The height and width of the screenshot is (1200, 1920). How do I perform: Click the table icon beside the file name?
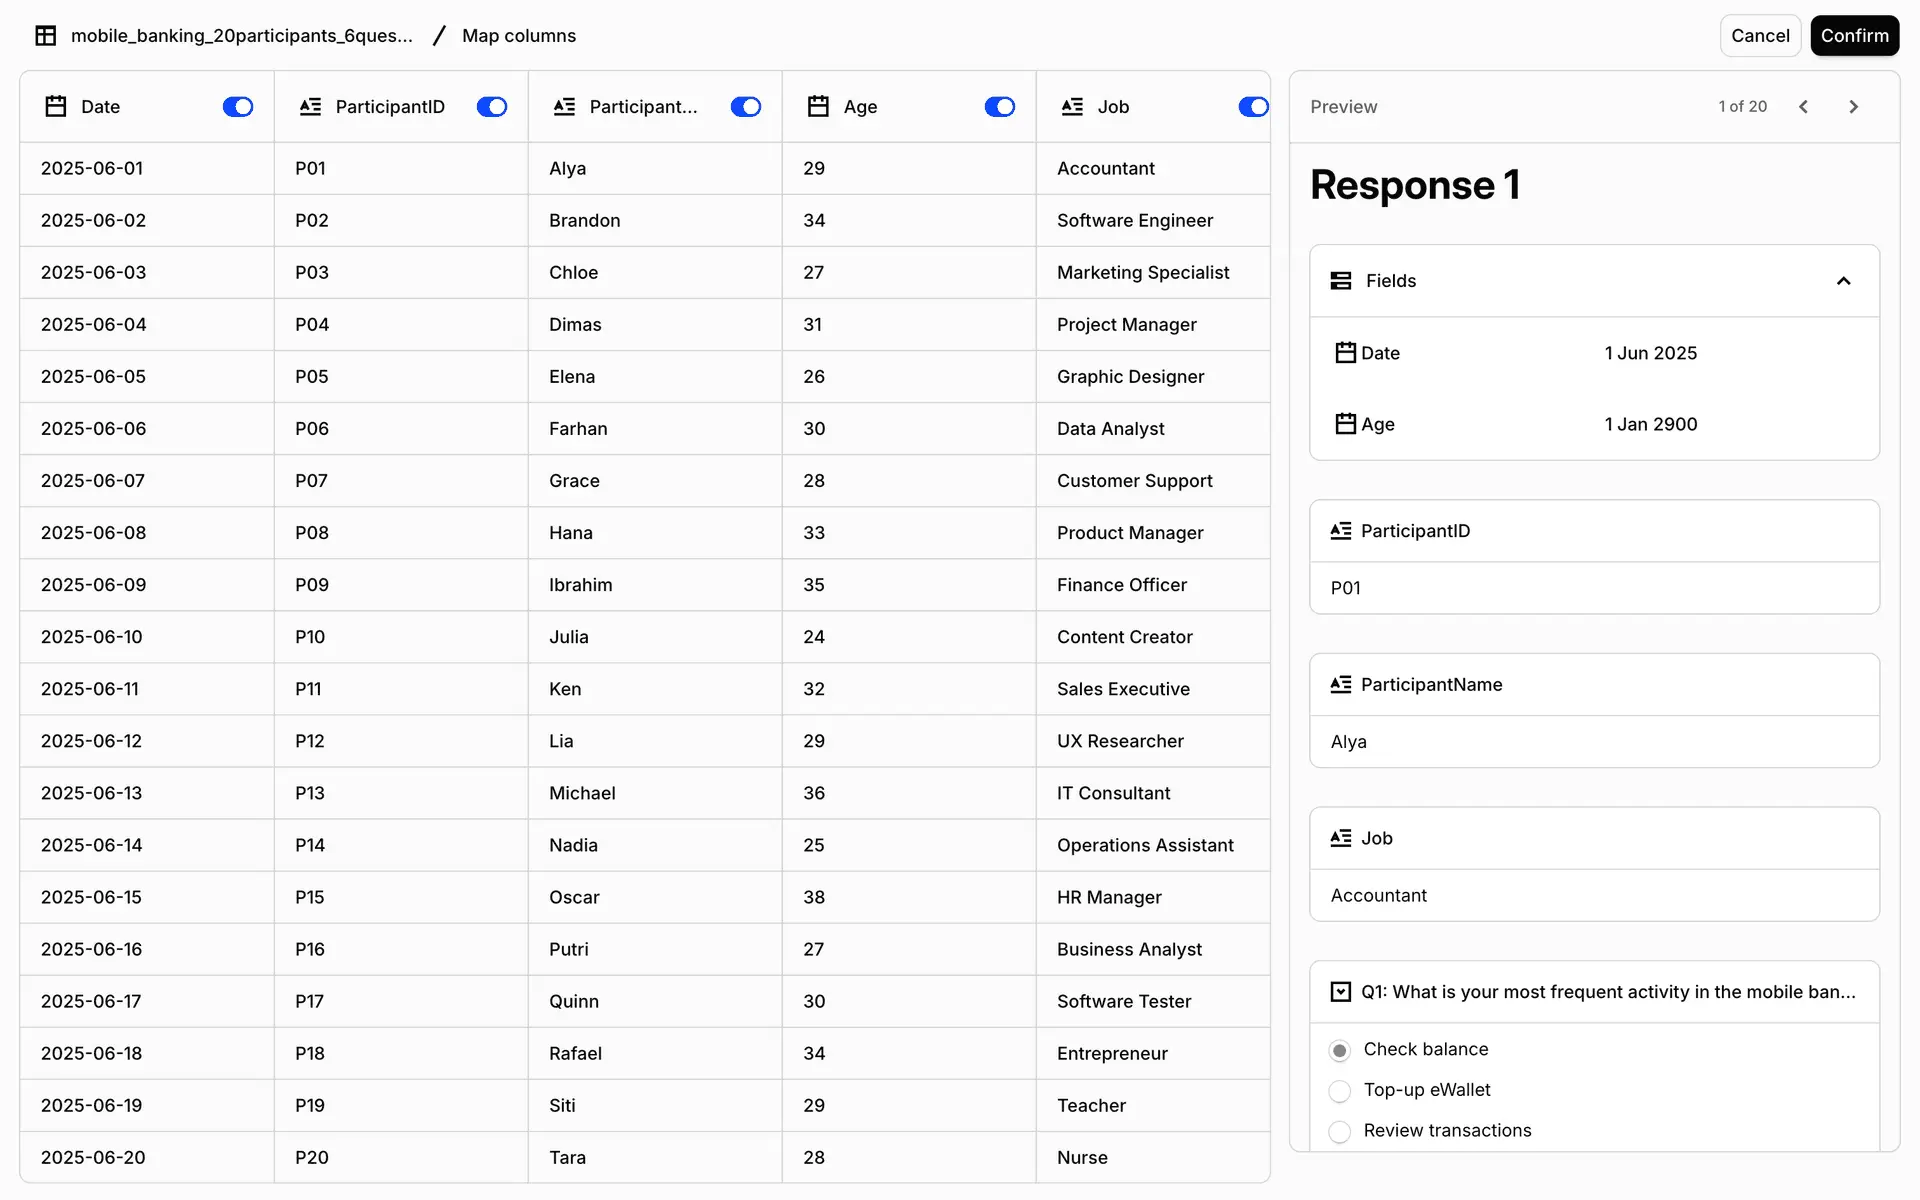[46, 36]
